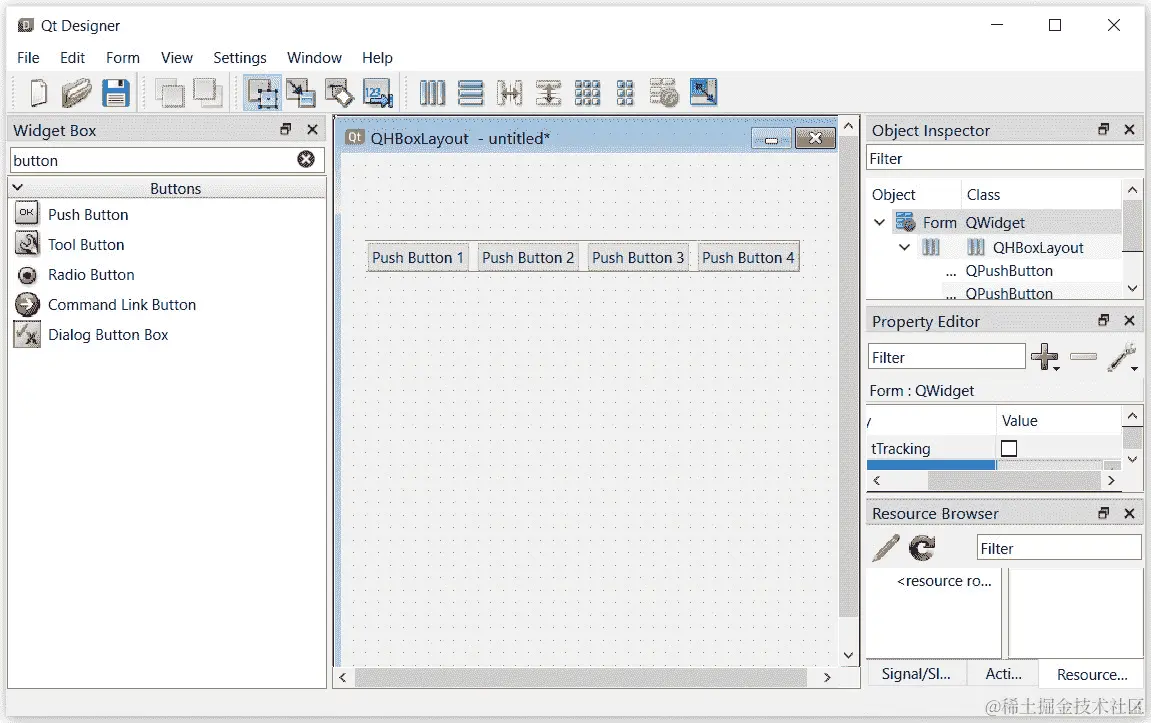Click the remove dynamic property minus button
The image size is (1151, 723).
pyautogui.click(x=1083, y=357)
